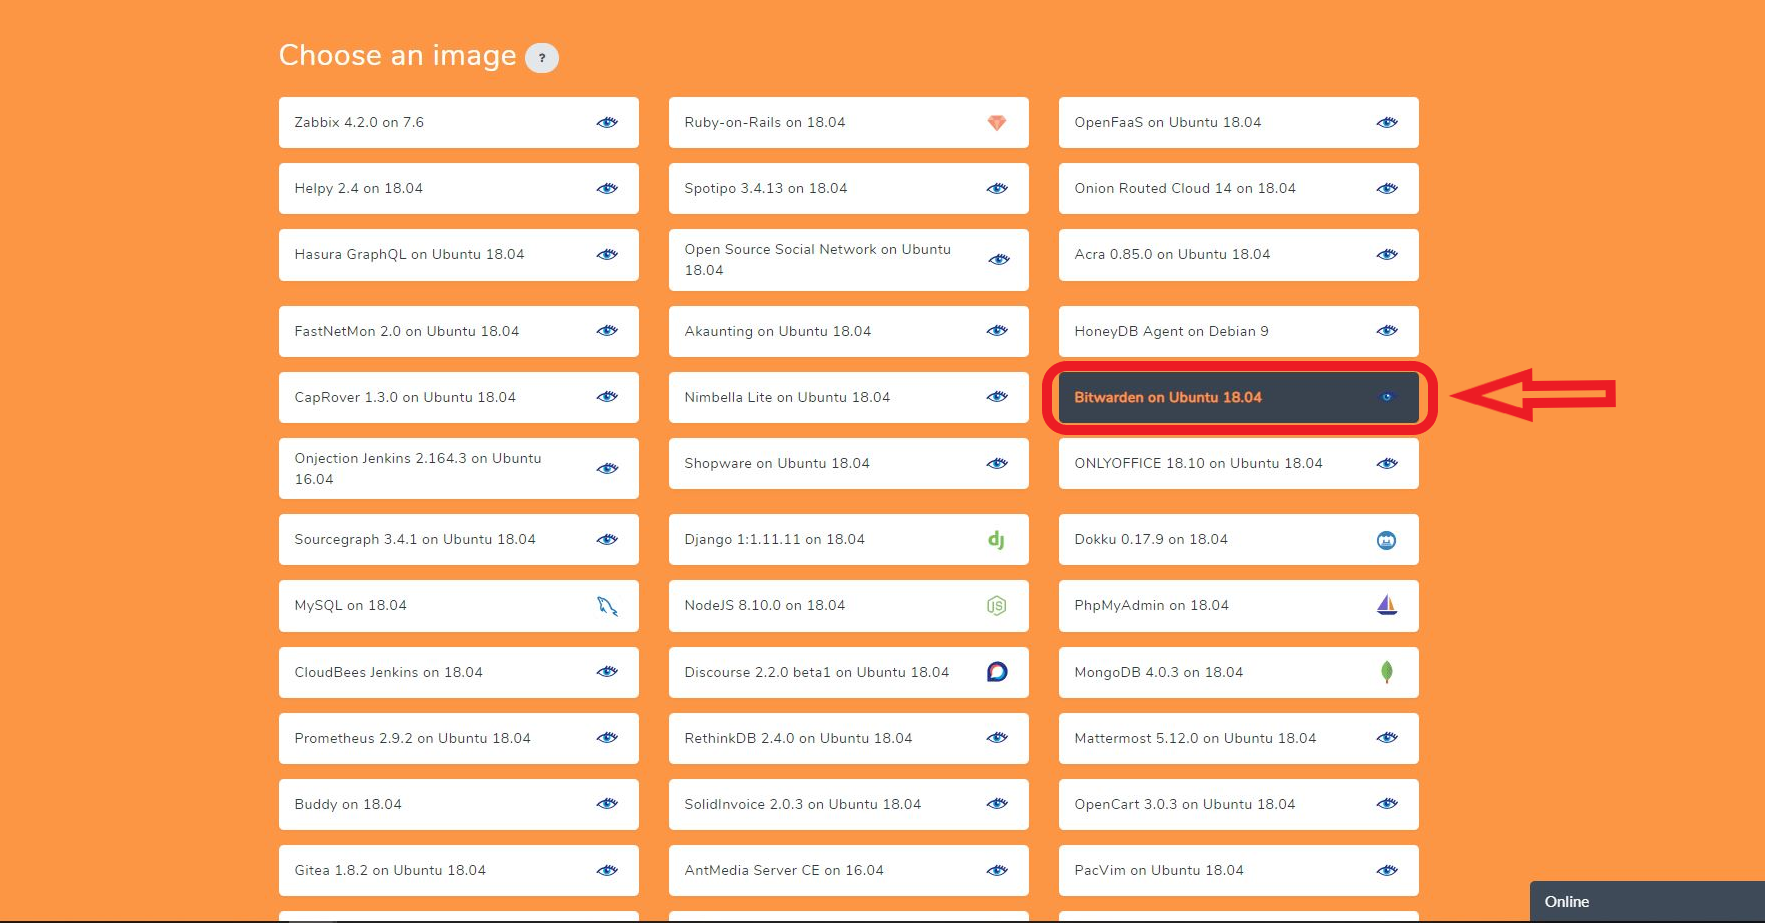This screenshot has height=923, width=1765.
Task: Select OpenCart 3.0.3 on Ubuntu 18.04
Action: pos(1239,804)
